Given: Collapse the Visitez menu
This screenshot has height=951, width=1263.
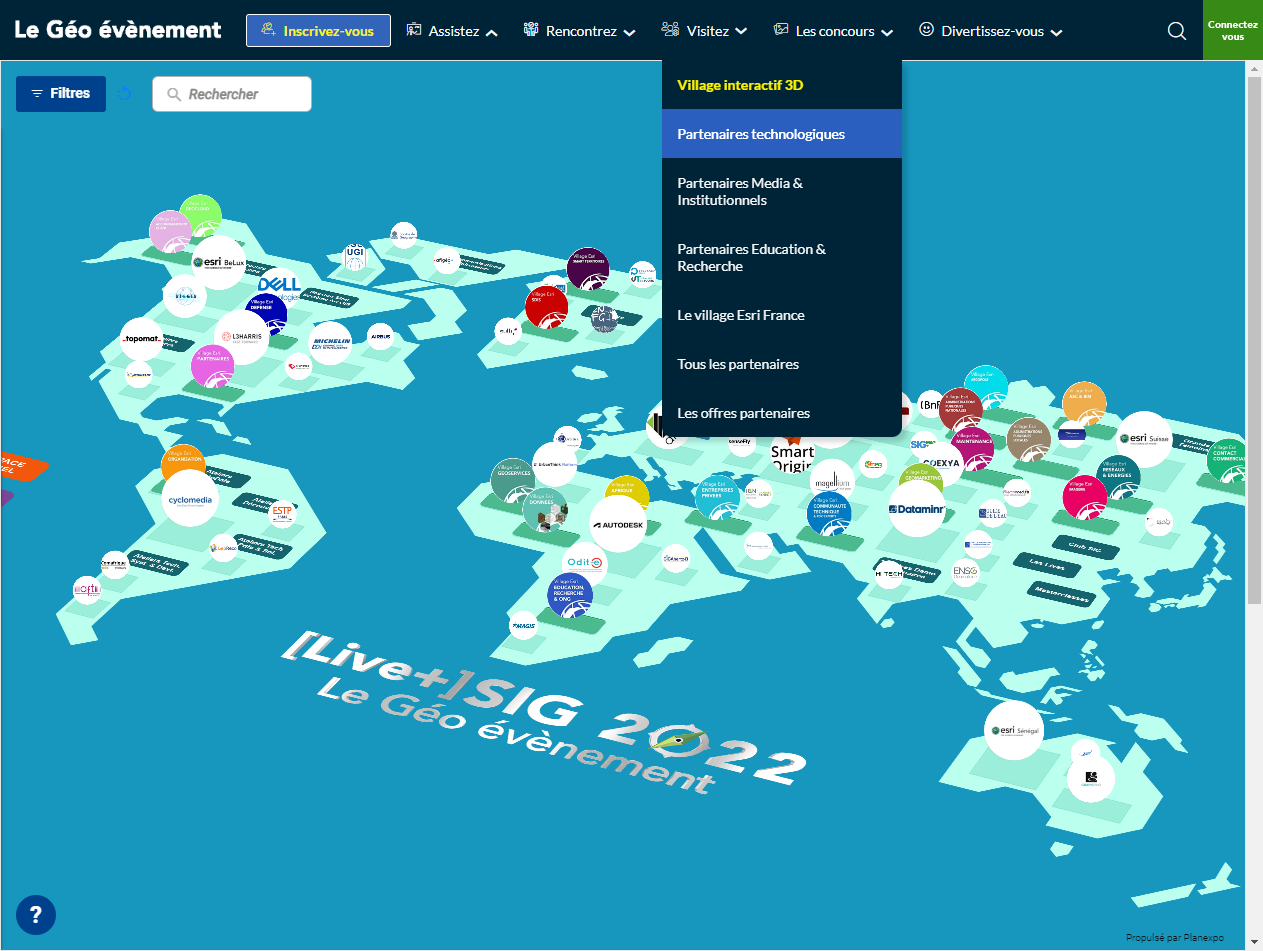Looking at the screenshot, I should pos(704,31).
